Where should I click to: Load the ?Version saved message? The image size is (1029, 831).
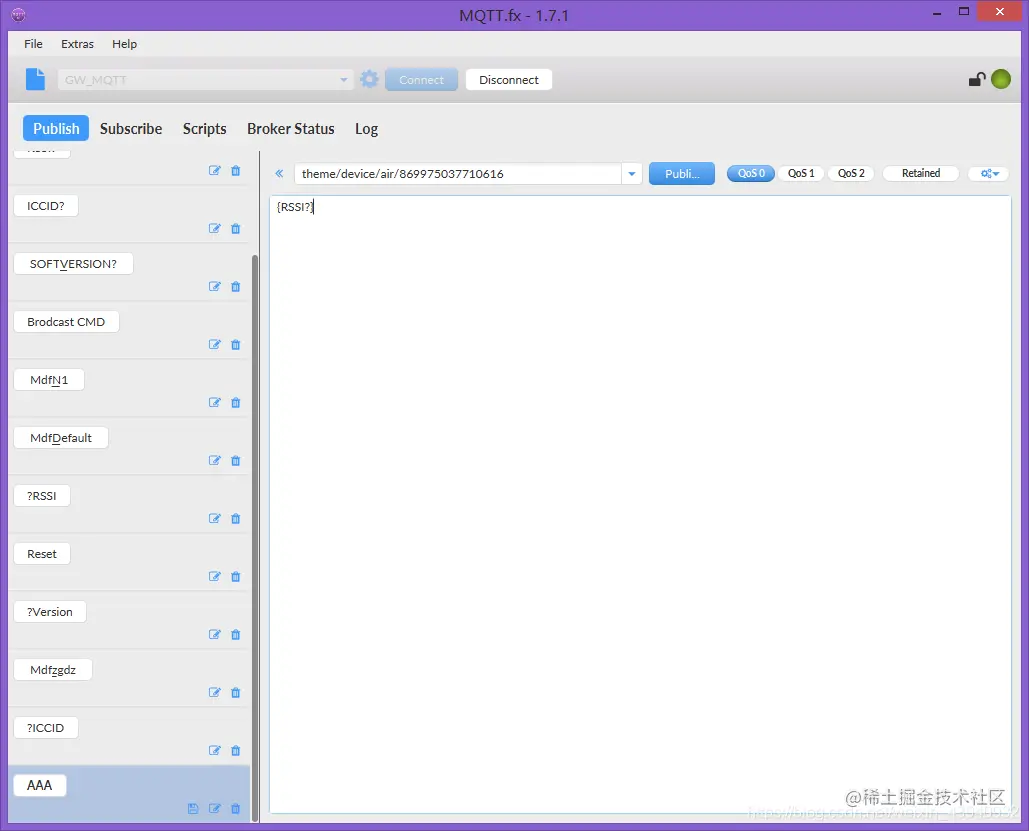pos(50,612)
